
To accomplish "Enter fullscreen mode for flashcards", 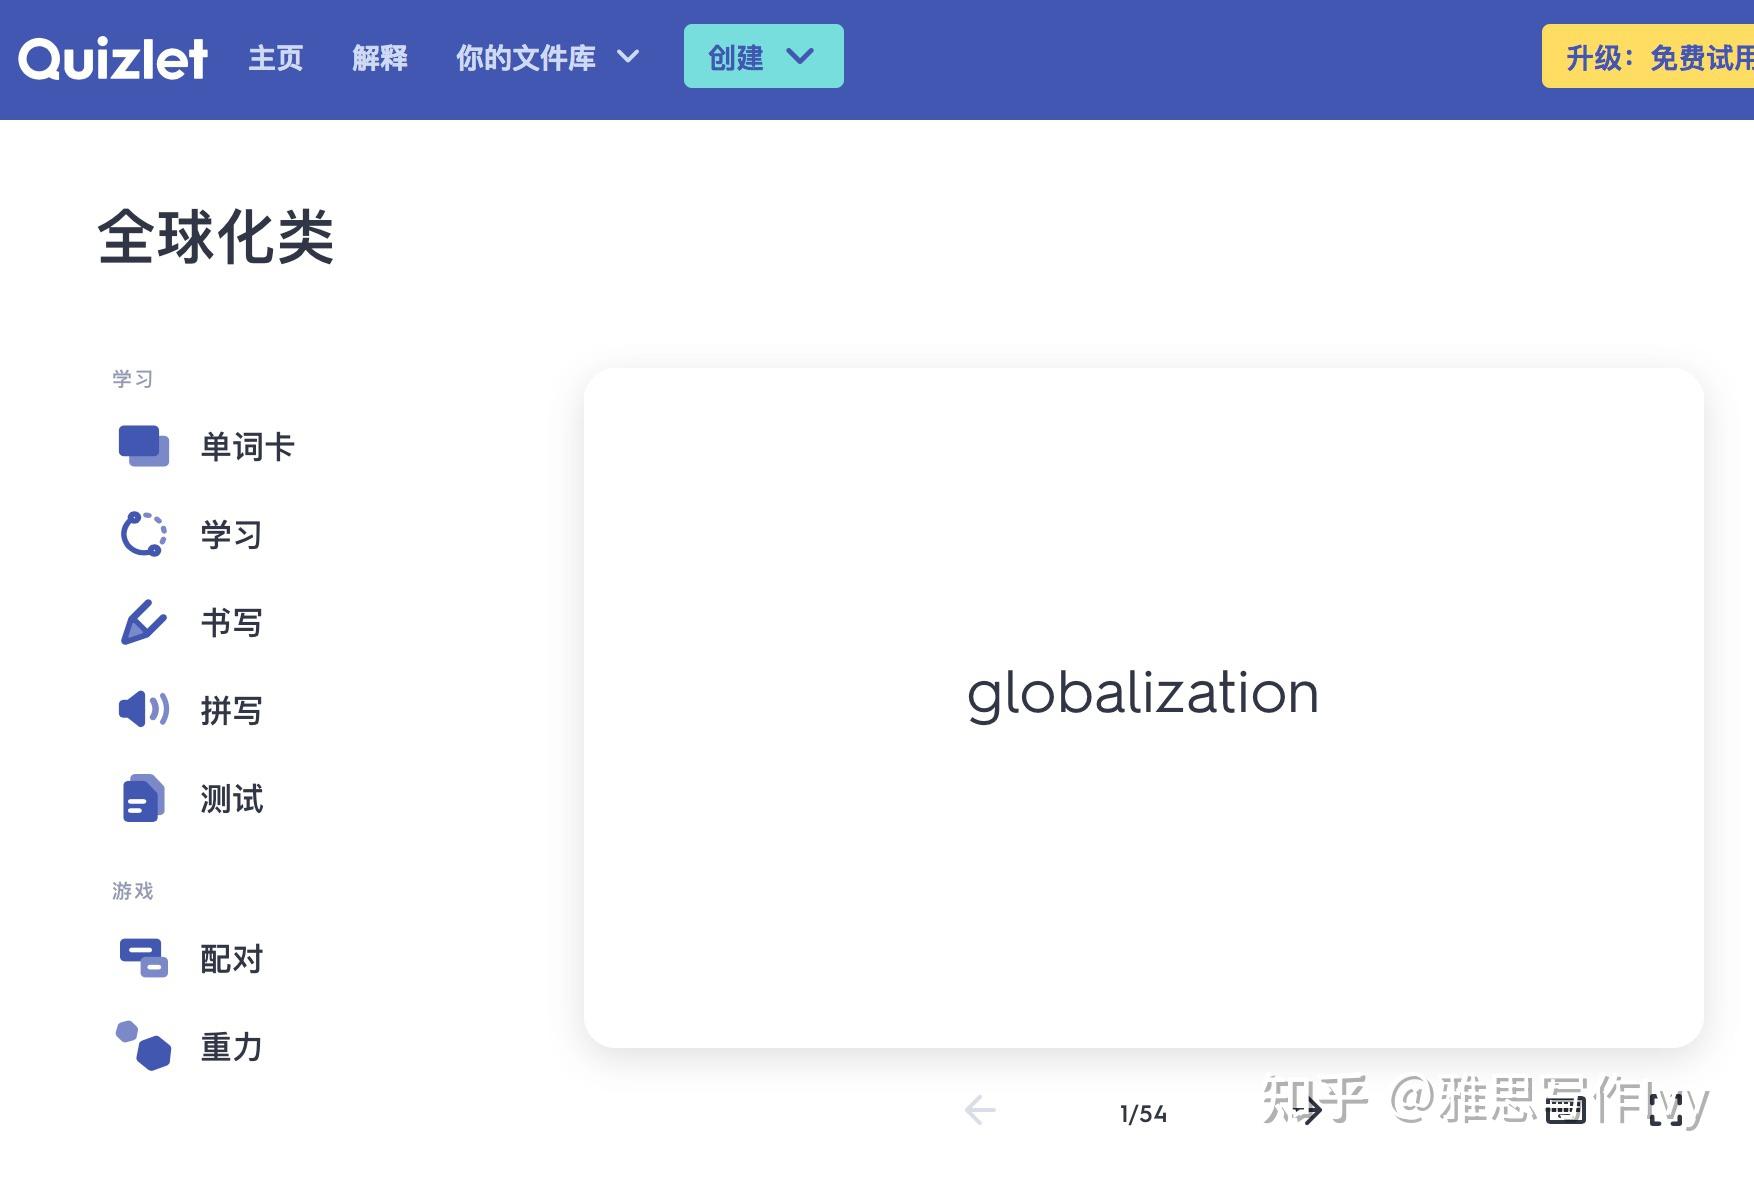I will tap(1666, 1109).
